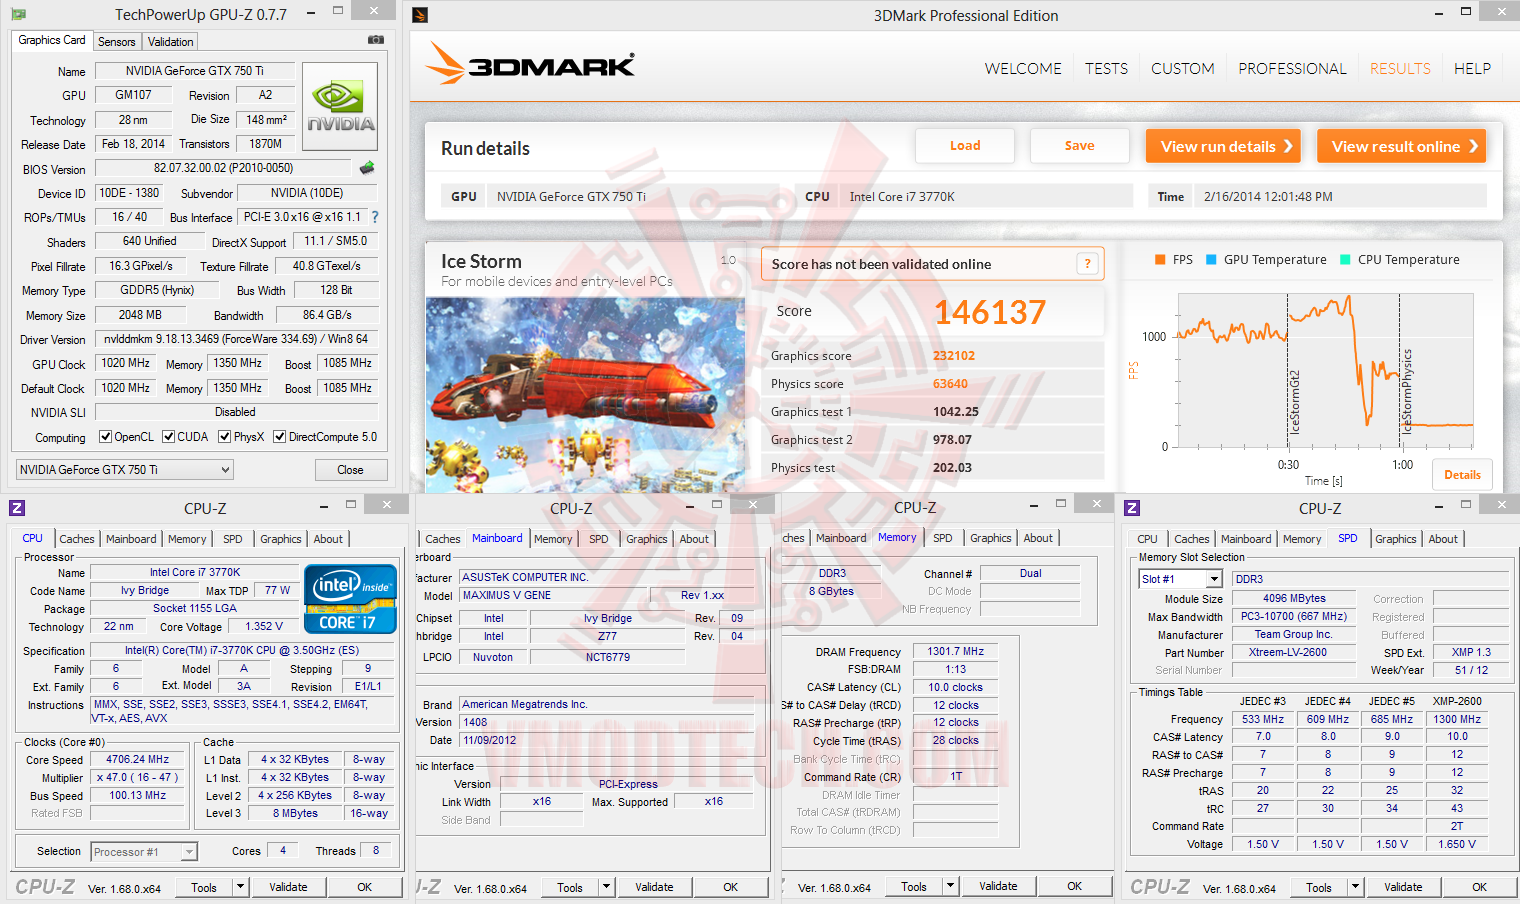The height and width of the screenshot is (904, 1520).
Task: Click the overall score 146137
Action: (990, 313)
